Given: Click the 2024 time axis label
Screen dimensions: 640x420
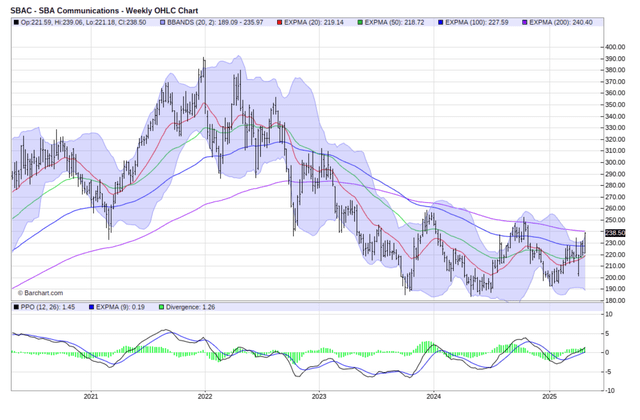Looking at the screenshot, I should (x=433, y=396).
